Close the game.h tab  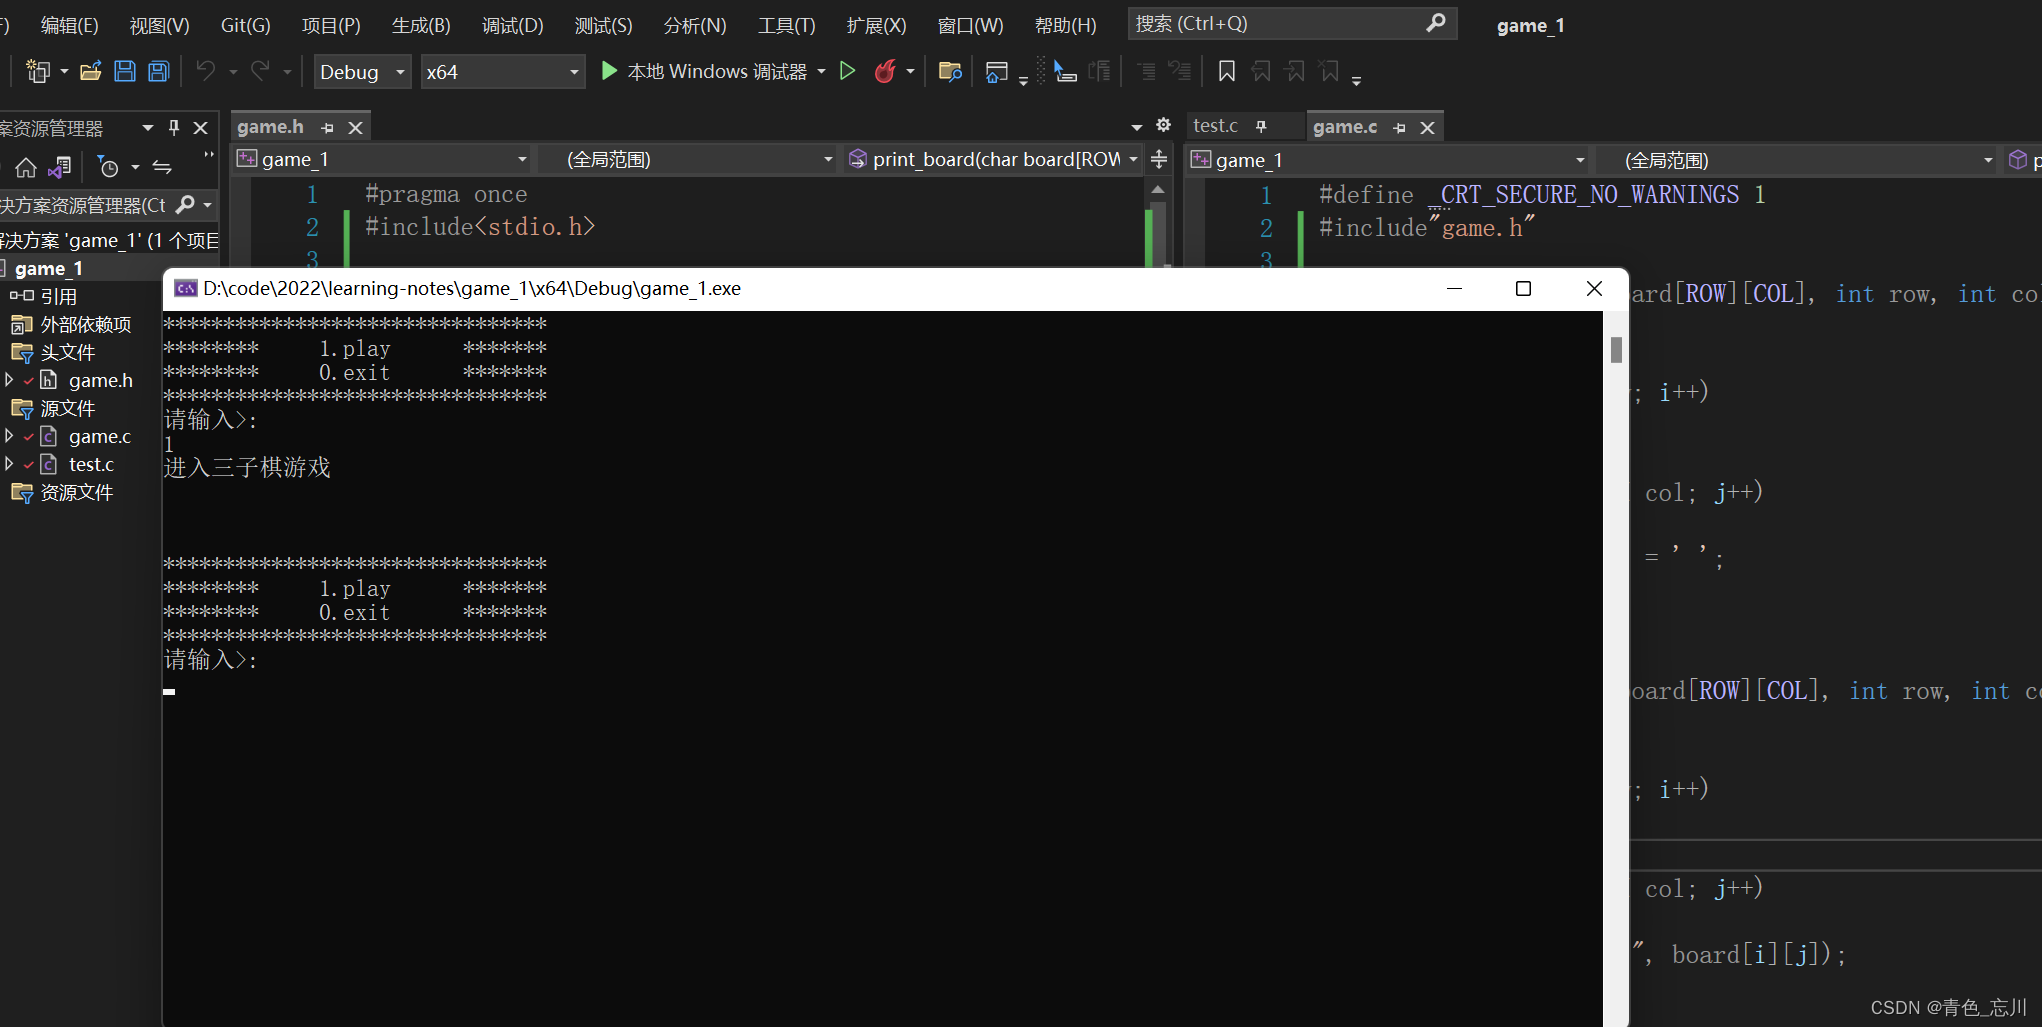pyautogui.click(x=355, y=128)
